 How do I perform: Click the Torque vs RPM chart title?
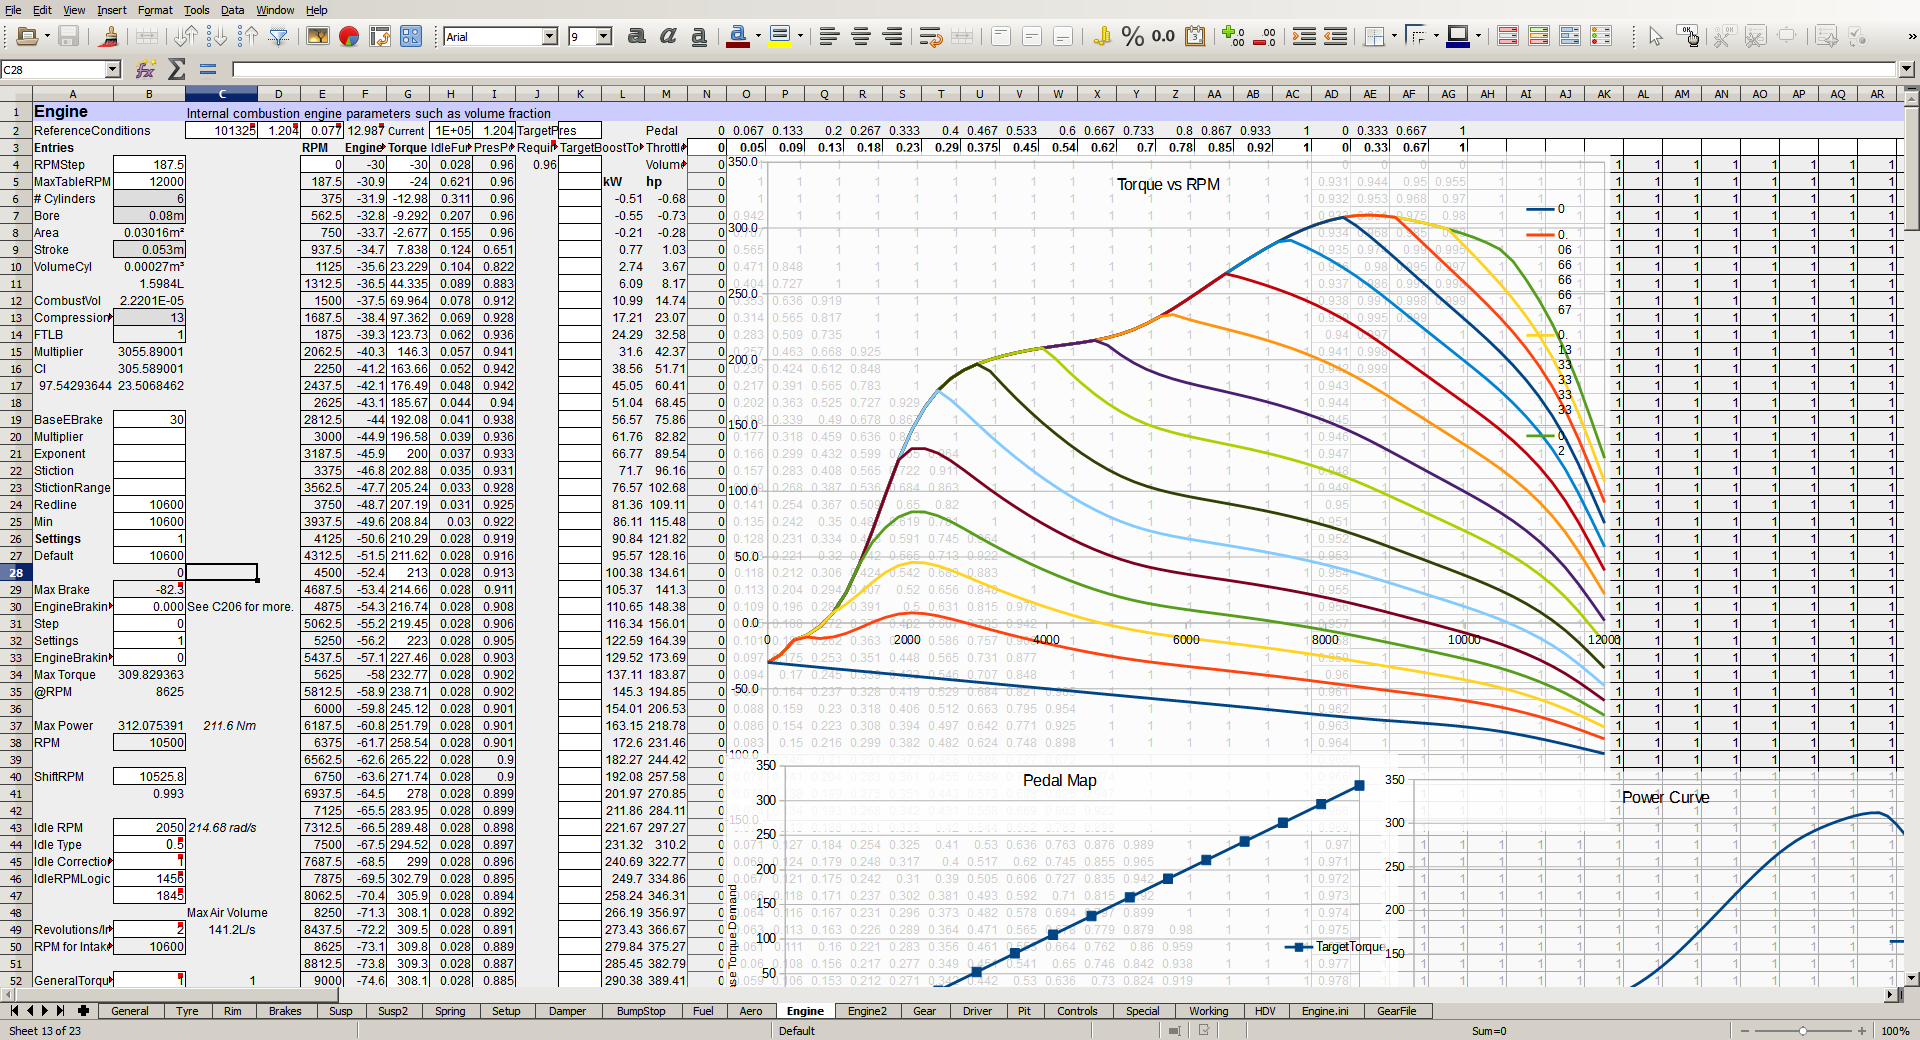click(1167, 184)
